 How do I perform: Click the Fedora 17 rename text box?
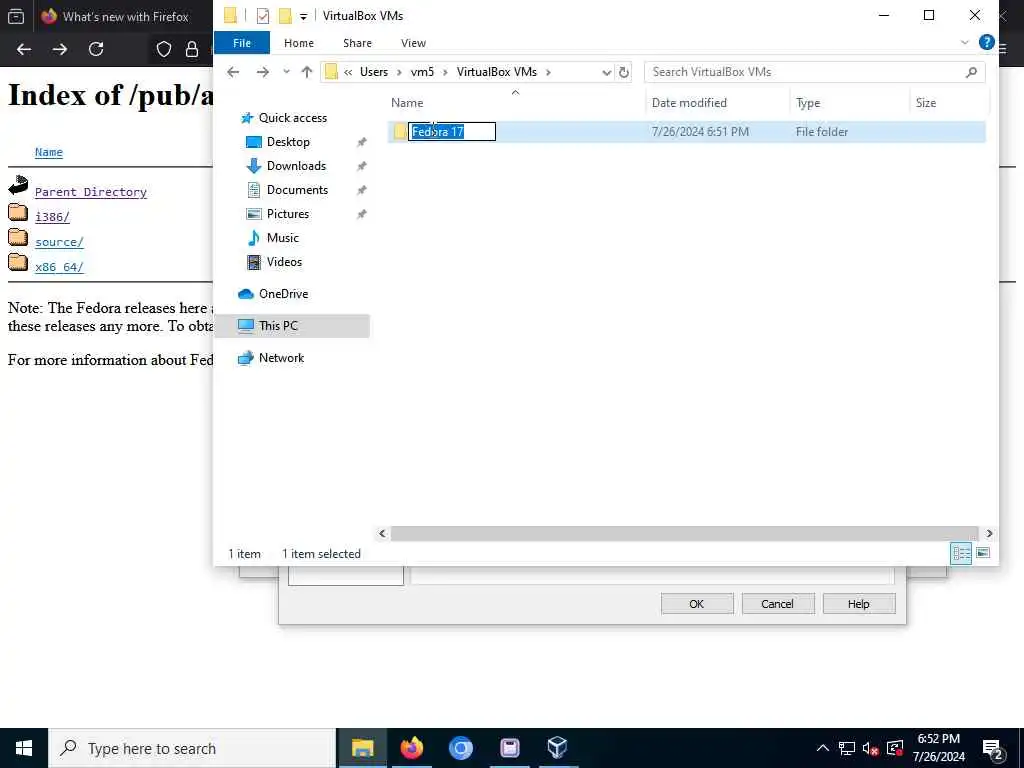452,132
